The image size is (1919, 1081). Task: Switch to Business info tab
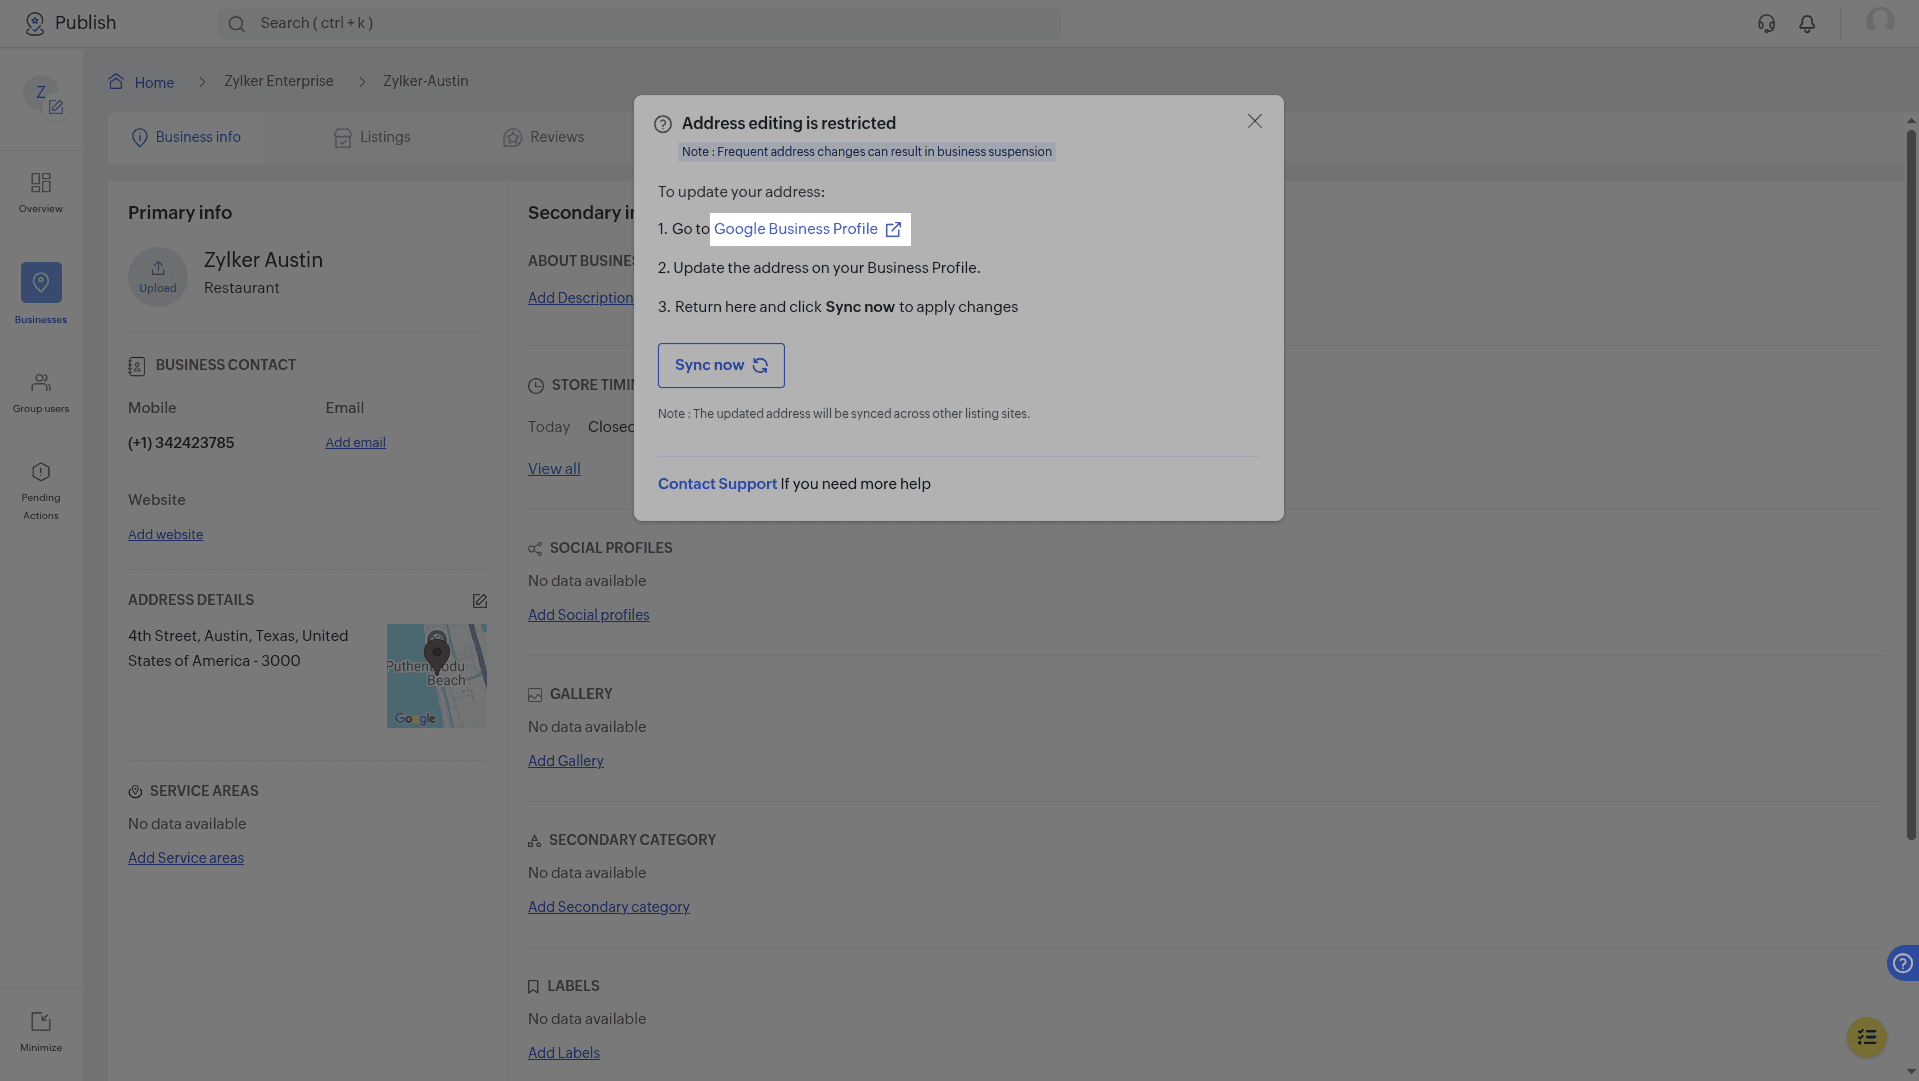coord(187,137)
